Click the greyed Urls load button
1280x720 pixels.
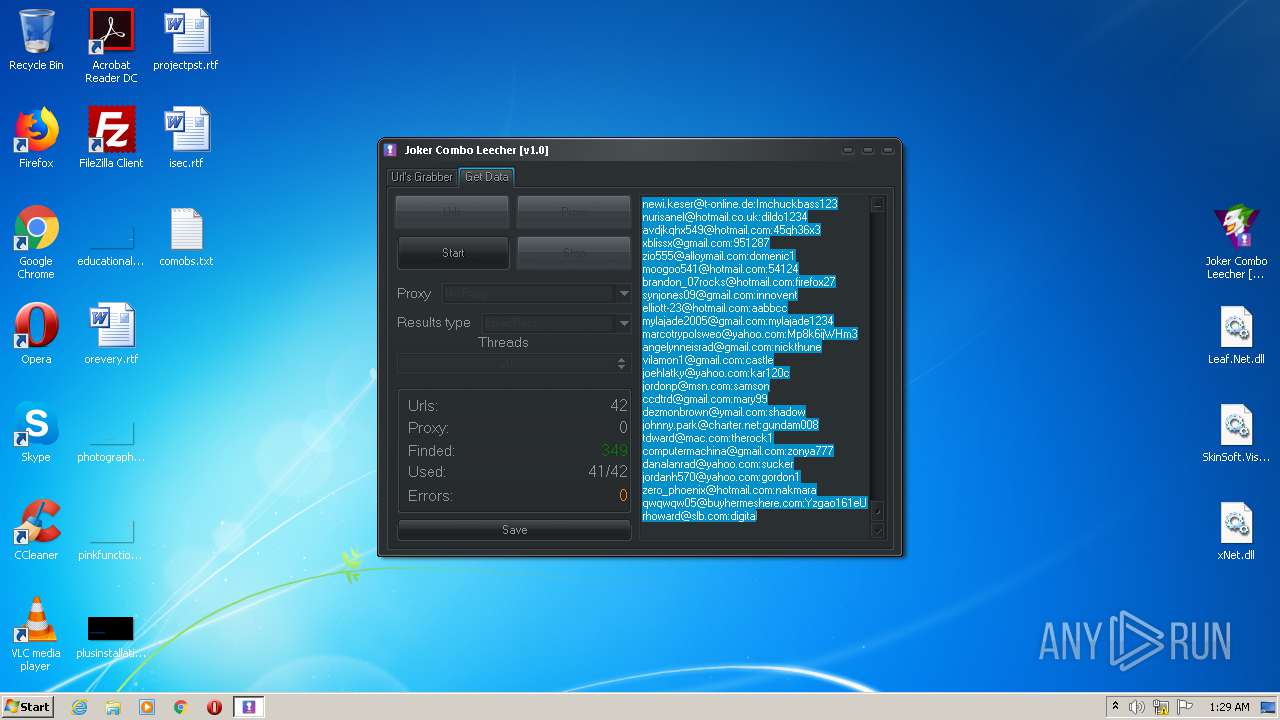(453, 212)
